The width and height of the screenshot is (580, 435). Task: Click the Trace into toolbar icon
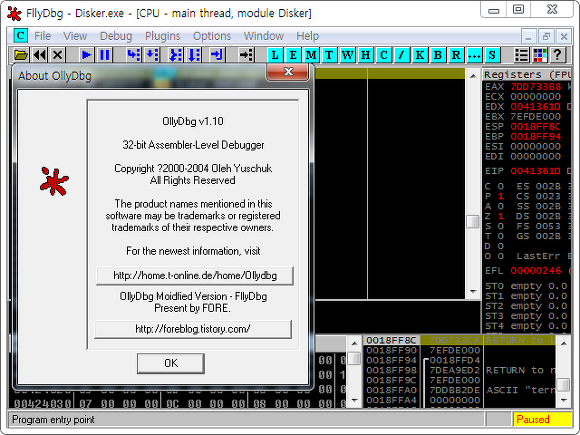[176, 55]
